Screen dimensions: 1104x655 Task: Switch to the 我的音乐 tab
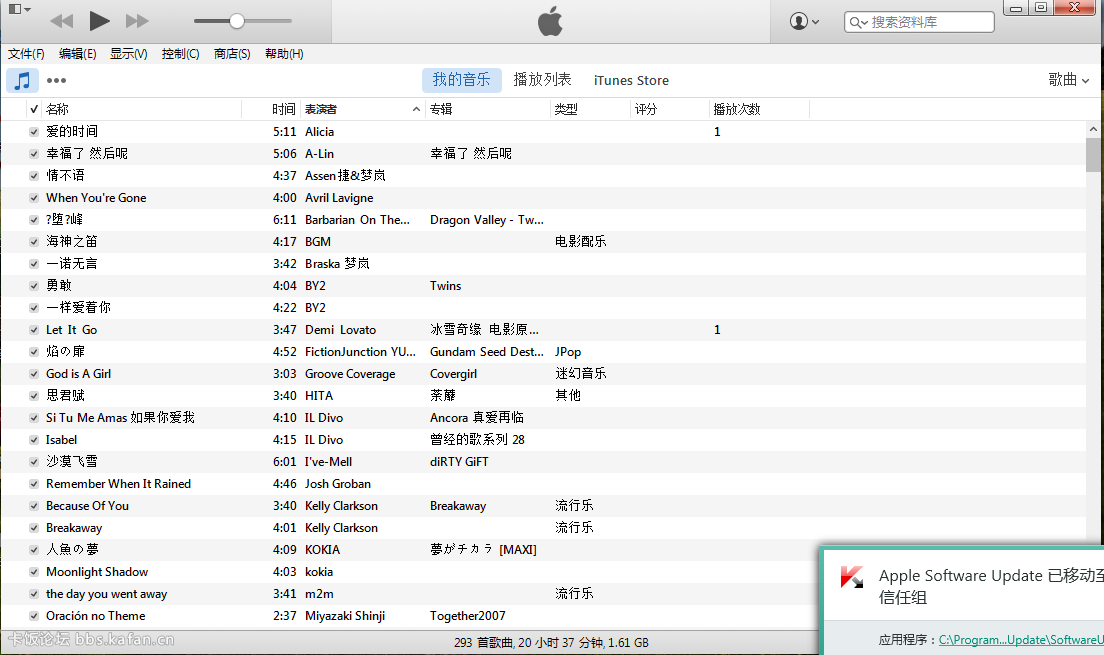pos(461,80)
